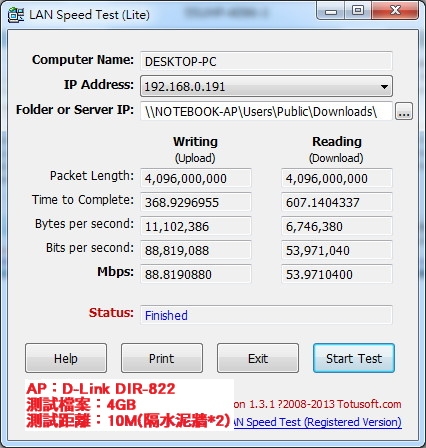Image resolution: width=426 pixels, height=448 pixels.
Task: Click the LAN Speed Test (Lite) title text
Action: click(89, 15)
